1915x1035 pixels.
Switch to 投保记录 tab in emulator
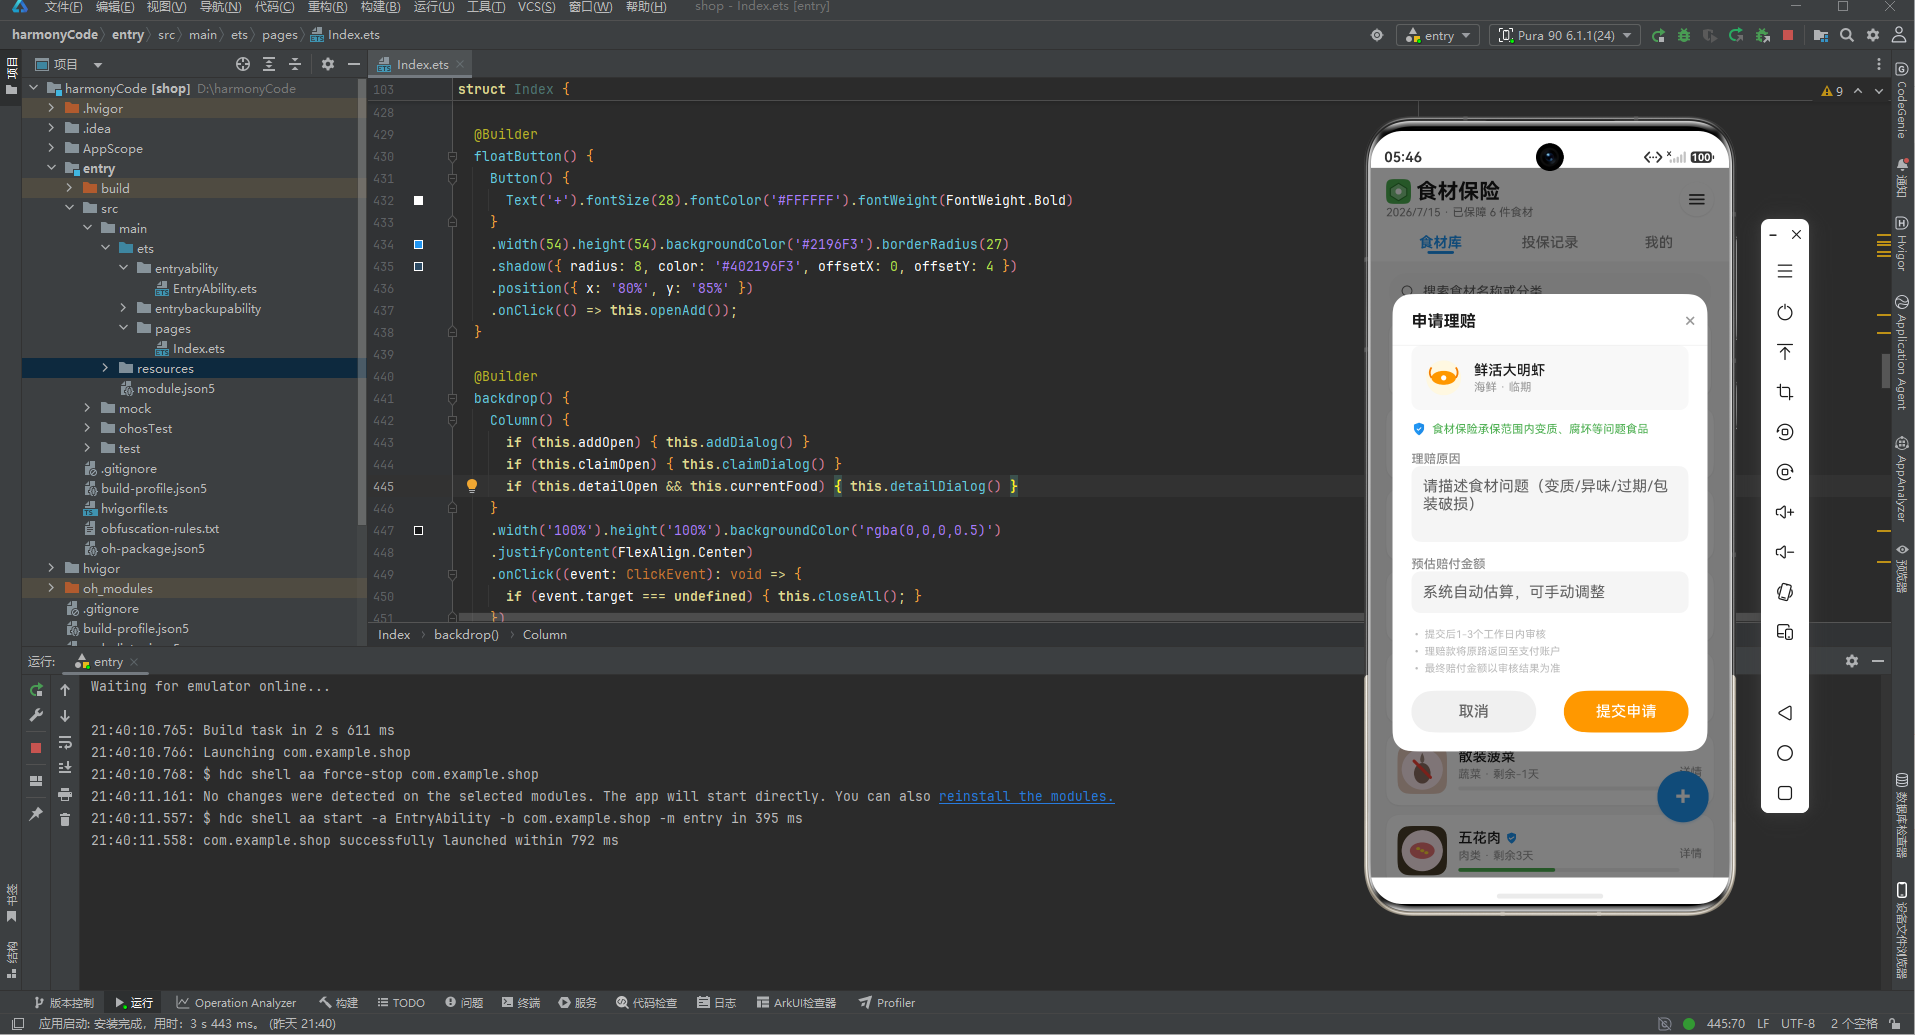tap(1549, 242)
